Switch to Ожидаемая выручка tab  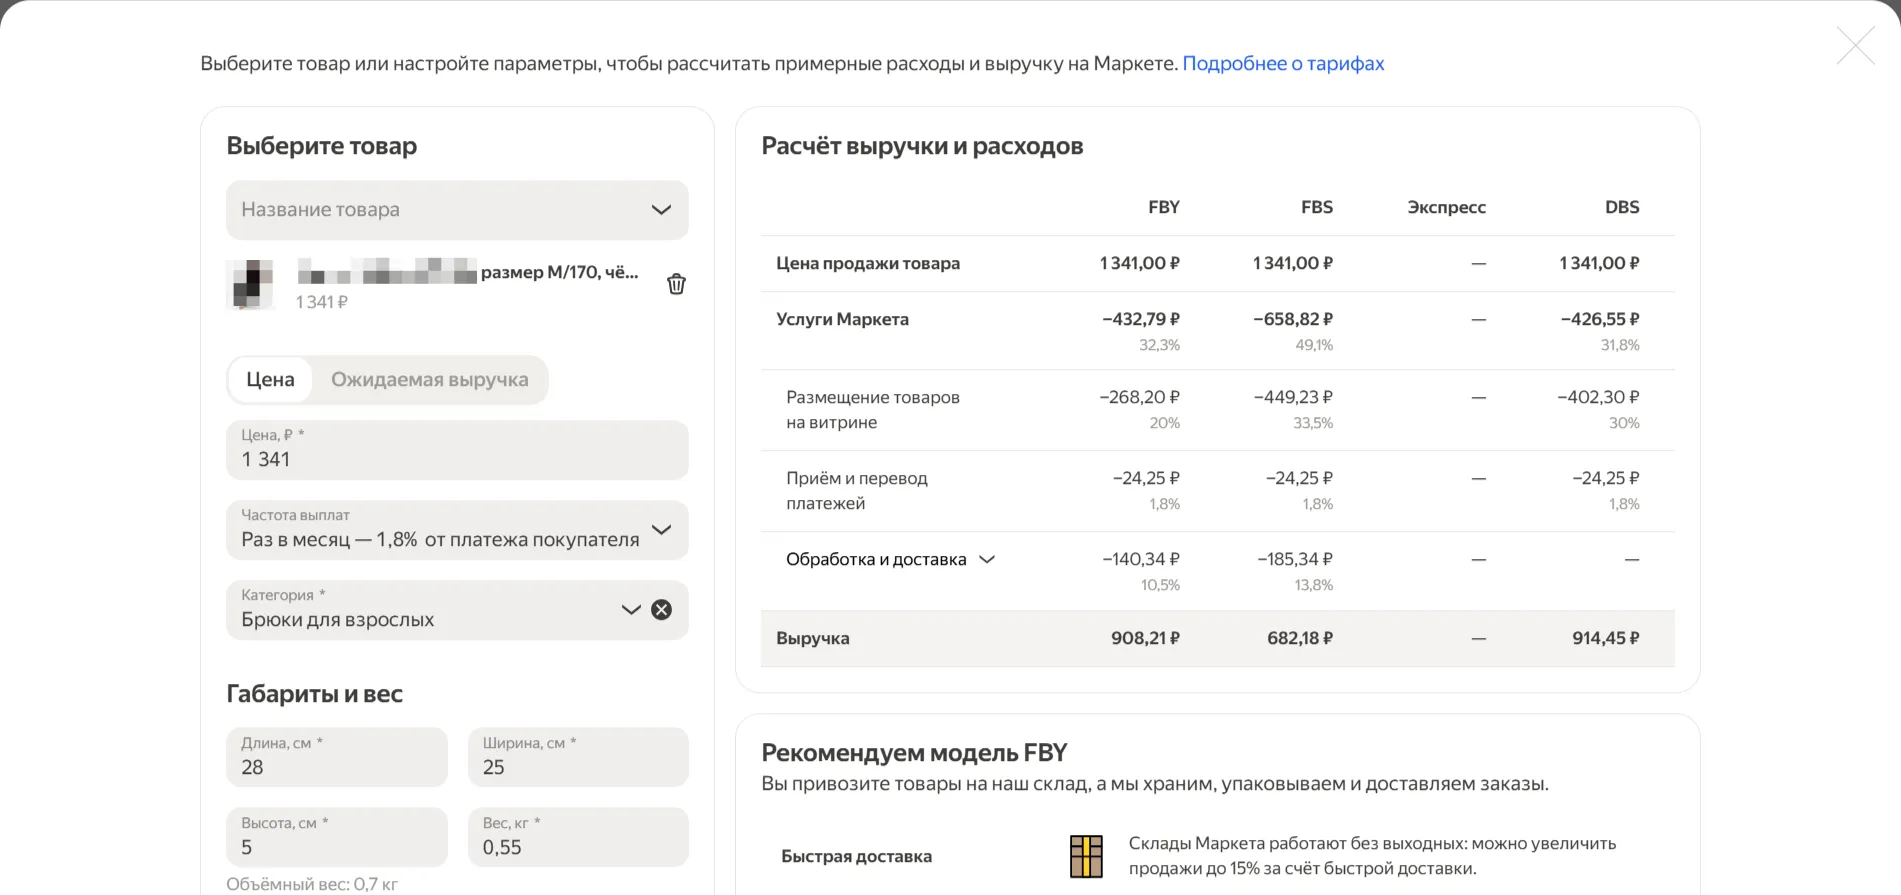point(429,380)
